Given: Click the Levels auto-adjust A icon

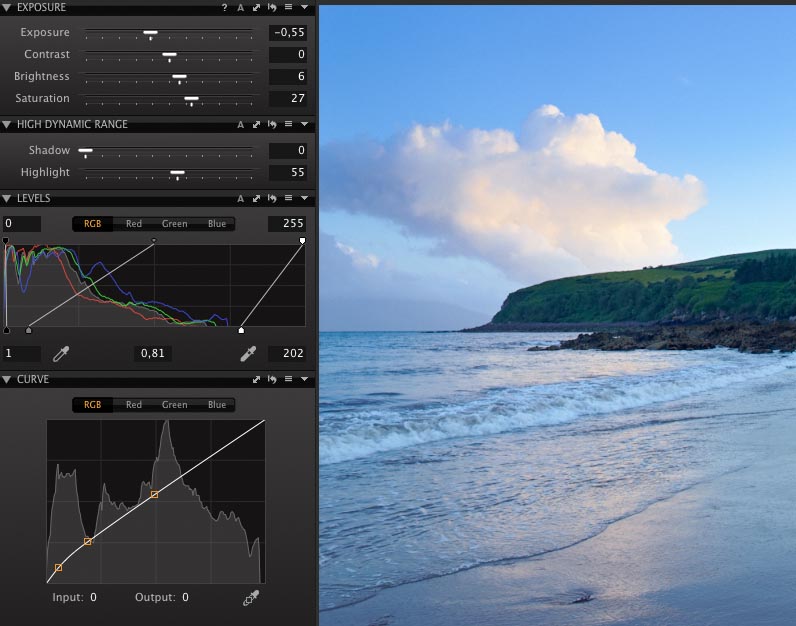Looking at the screenshot, I should pos(240,199).
